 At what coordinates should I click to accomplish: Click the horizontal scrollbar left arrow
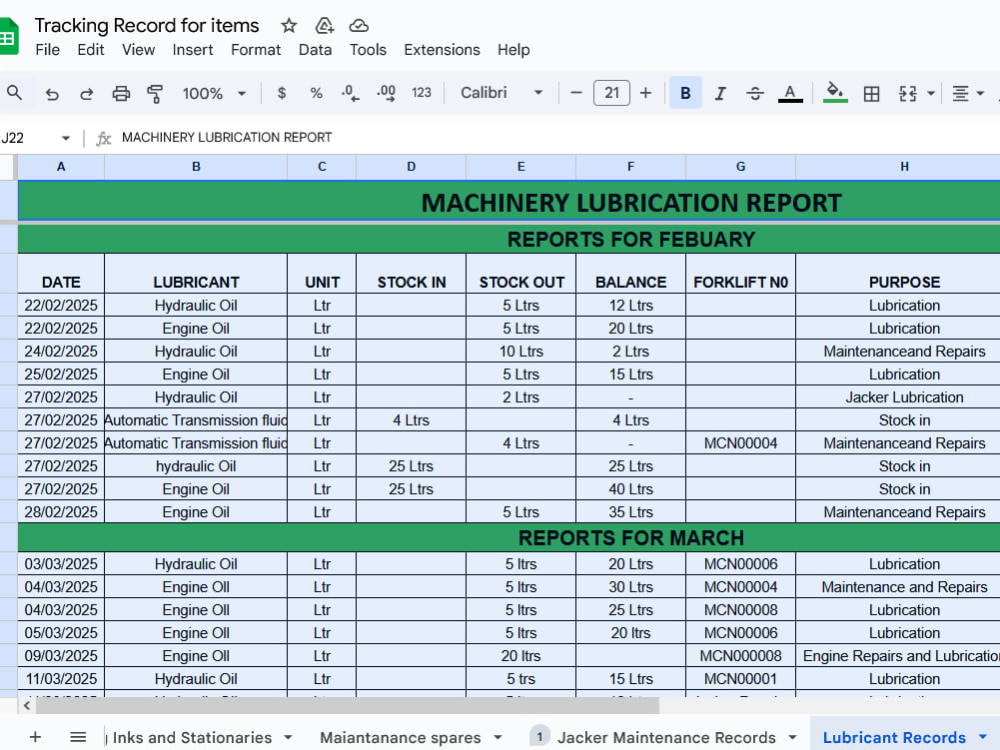pyautogui.click(x=27, y=705)
